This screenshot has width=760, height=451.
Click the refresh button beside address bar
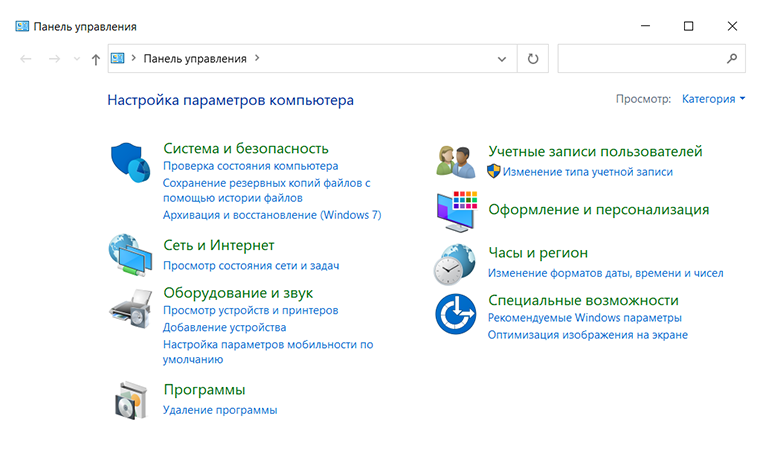click(533, 59)
